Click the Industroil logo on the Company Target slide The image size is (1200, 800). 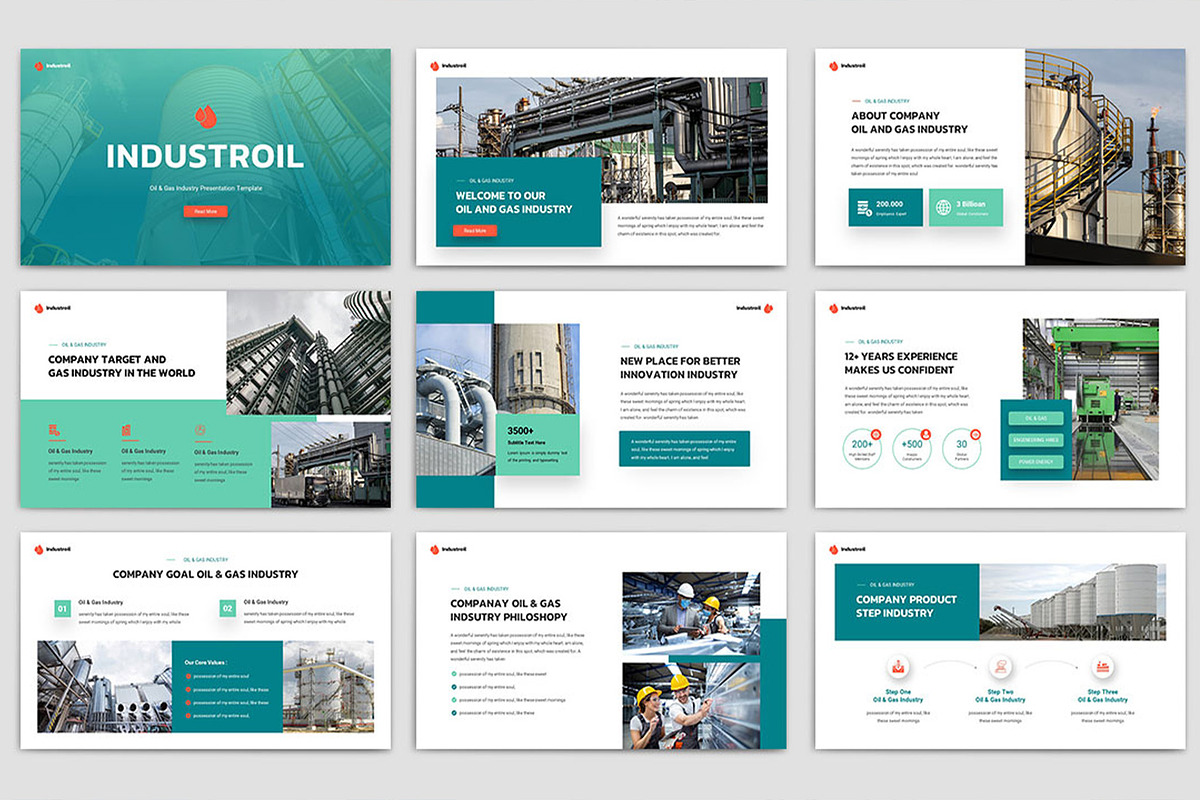(53, 308)
